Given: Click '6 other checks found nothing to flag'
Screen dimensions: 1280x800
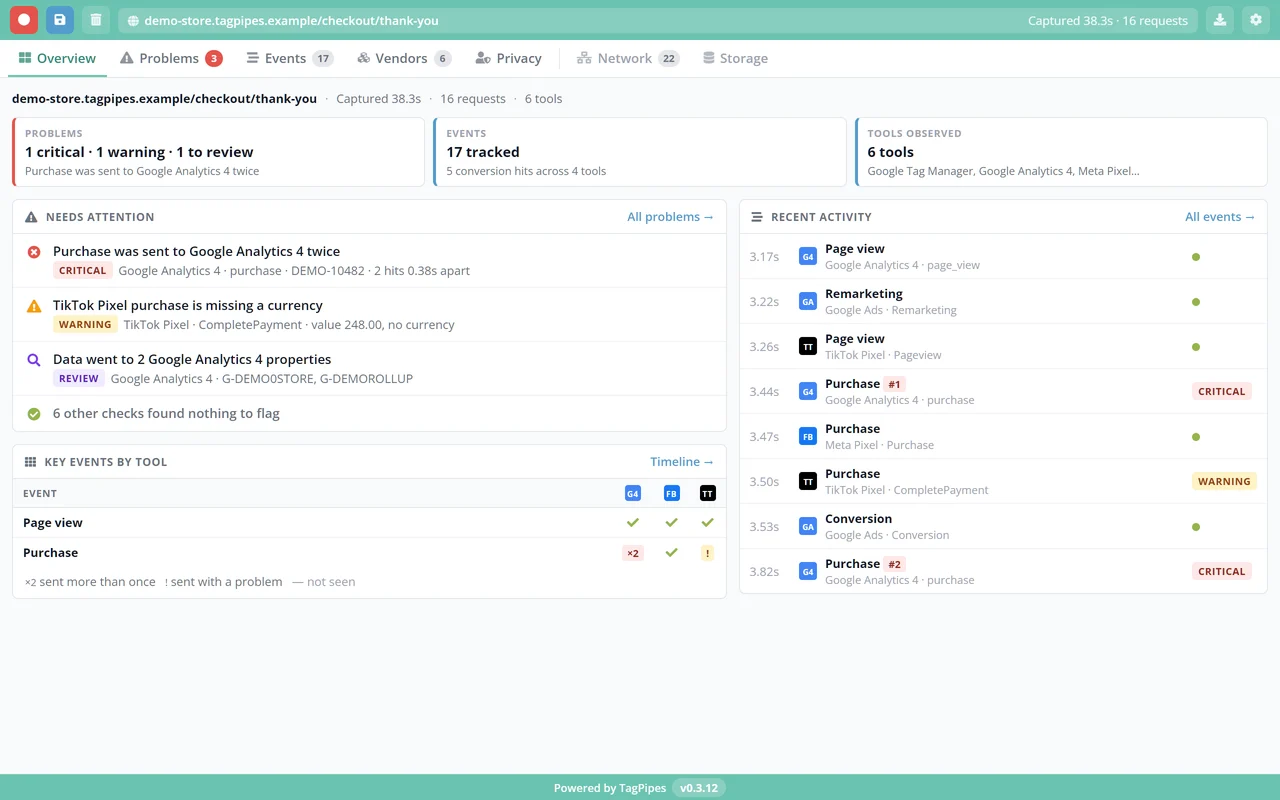Looking at the screenshot, I should point(166,414).
